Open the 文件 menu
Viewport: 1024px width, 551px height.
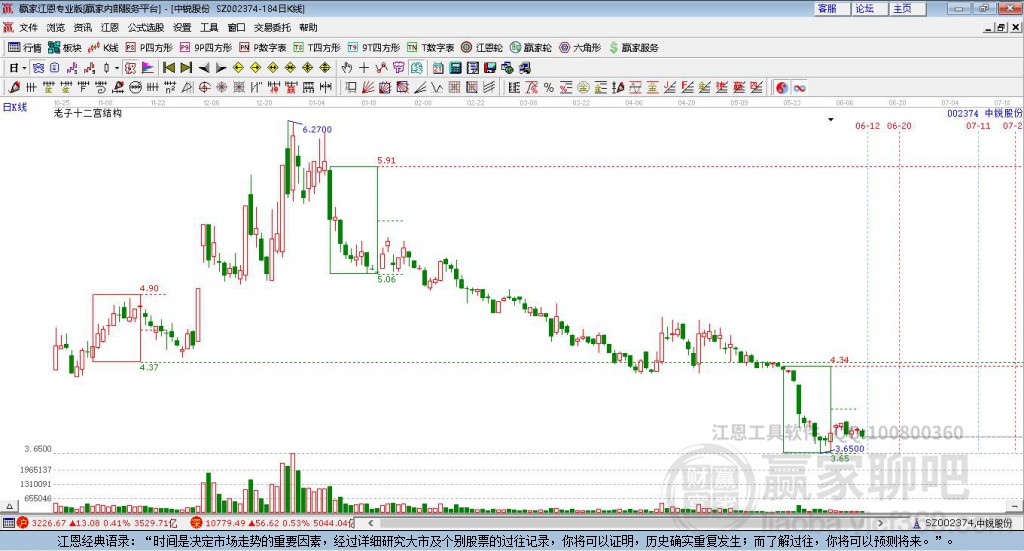[x=28, y=27]
